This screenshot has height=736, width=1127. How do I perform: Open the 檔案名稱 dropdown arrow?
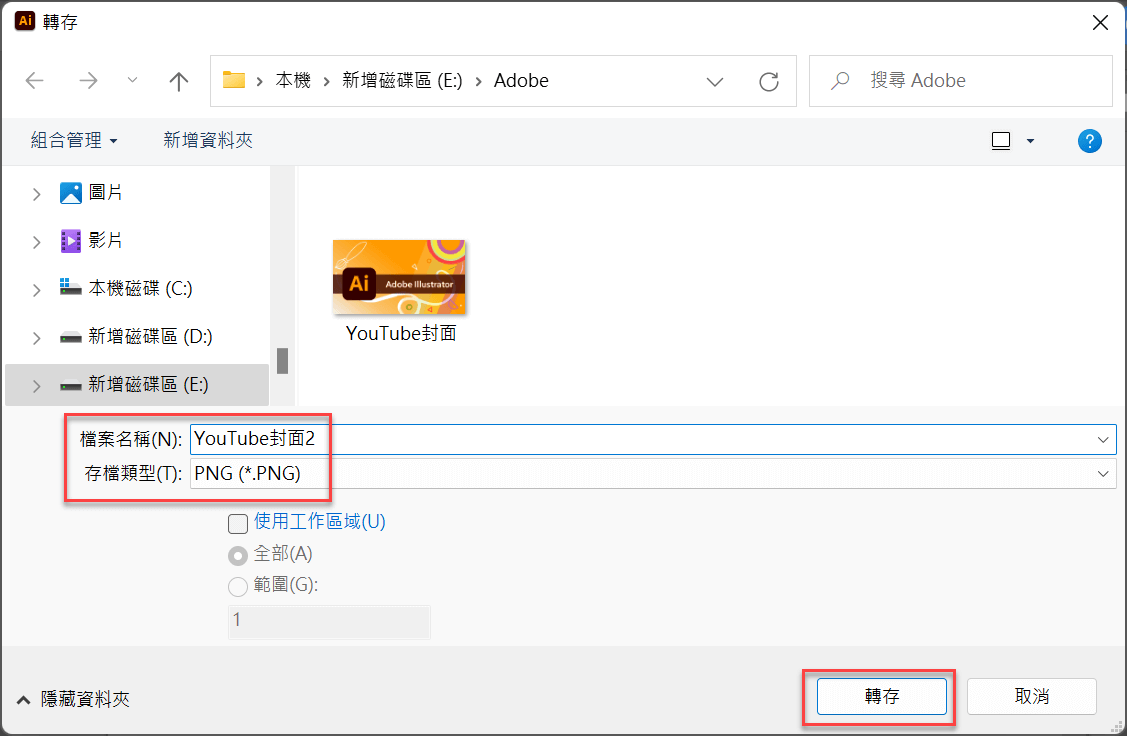(x=1103, y=439)
